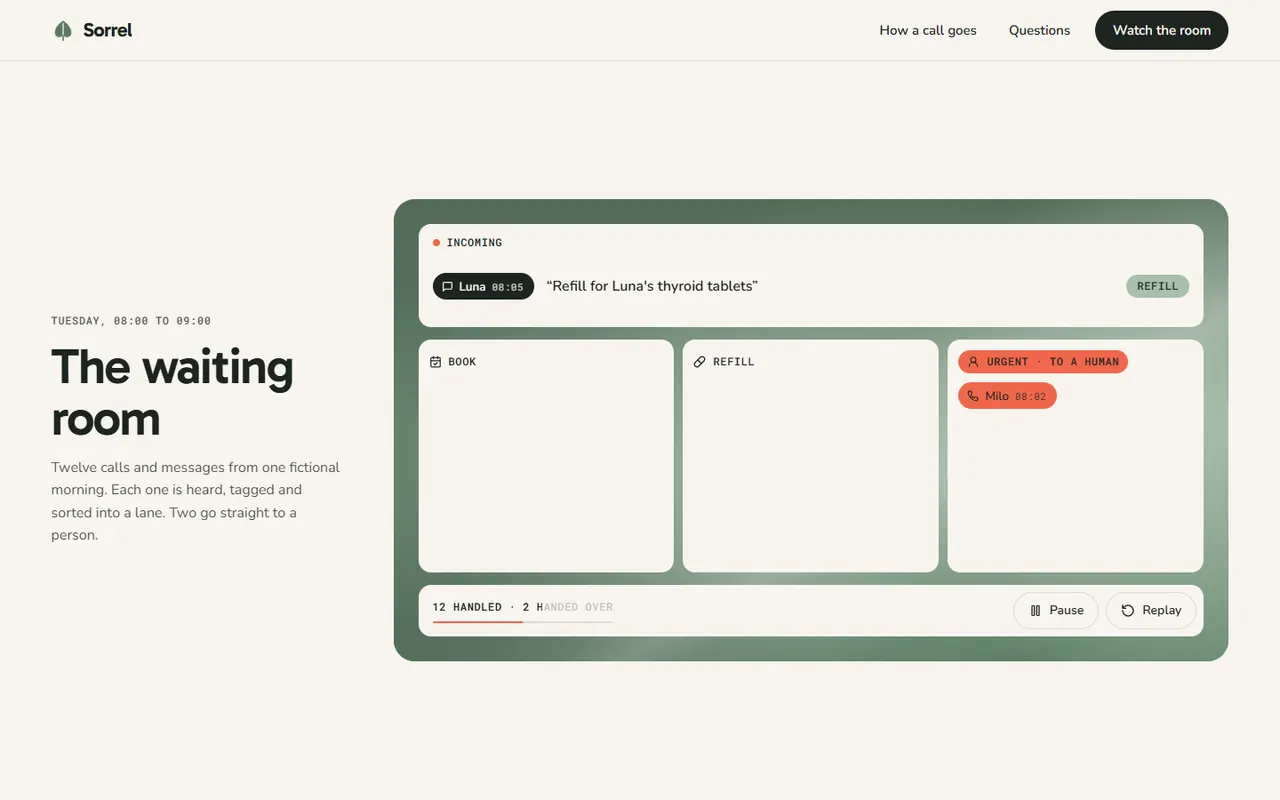The width and height of the screenshot is (1280, 800).
Task: Select the Milo 08:02 call chip
Action: tap(1007, 396)
